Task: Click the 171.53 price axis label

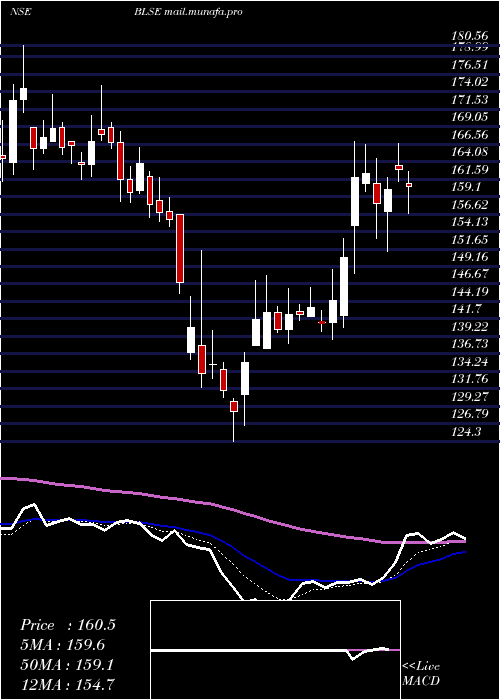Action: 470,100
